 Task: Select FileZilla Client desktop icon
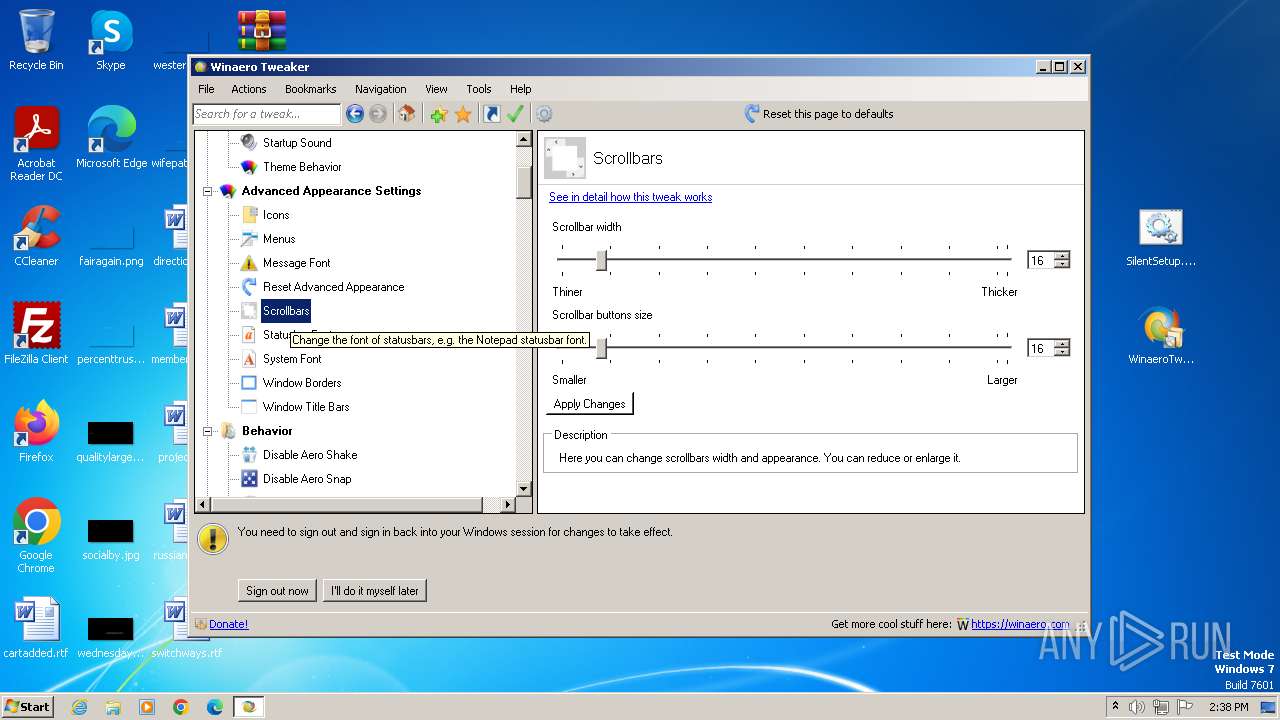pos(36,333)
